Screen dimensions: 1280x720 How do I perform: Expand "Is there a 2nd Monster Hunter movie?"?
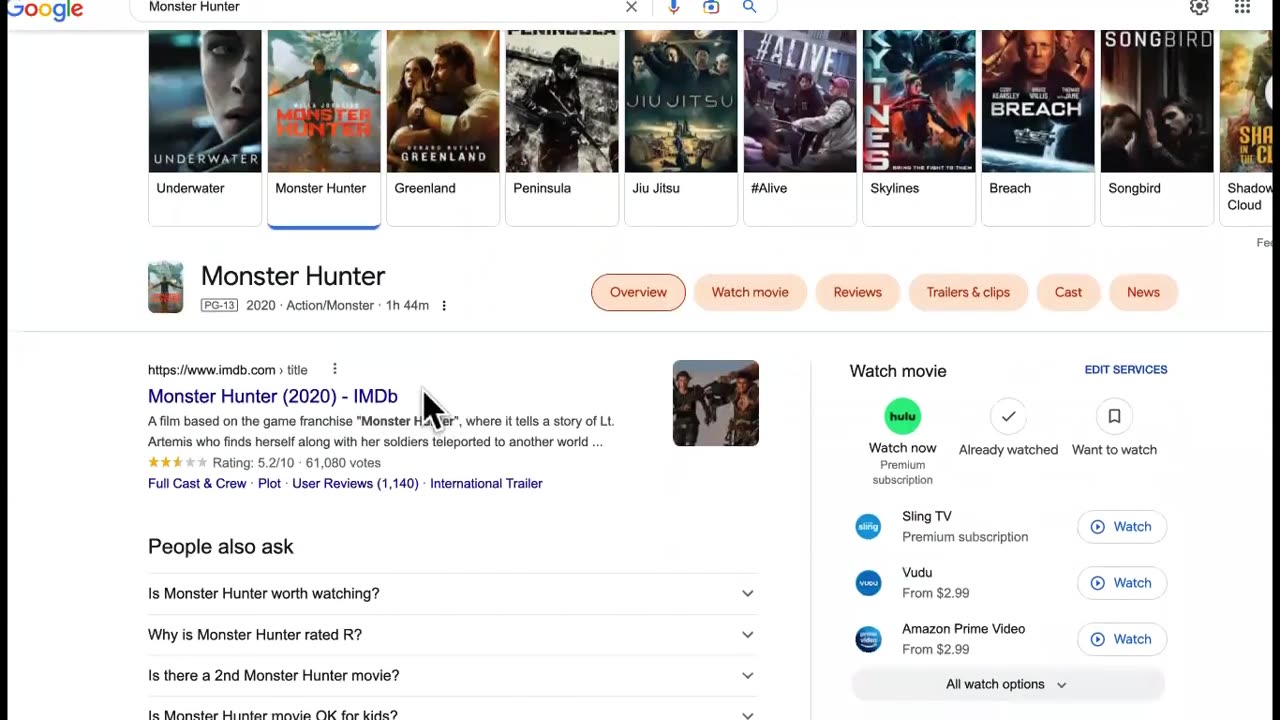[453, 676]
